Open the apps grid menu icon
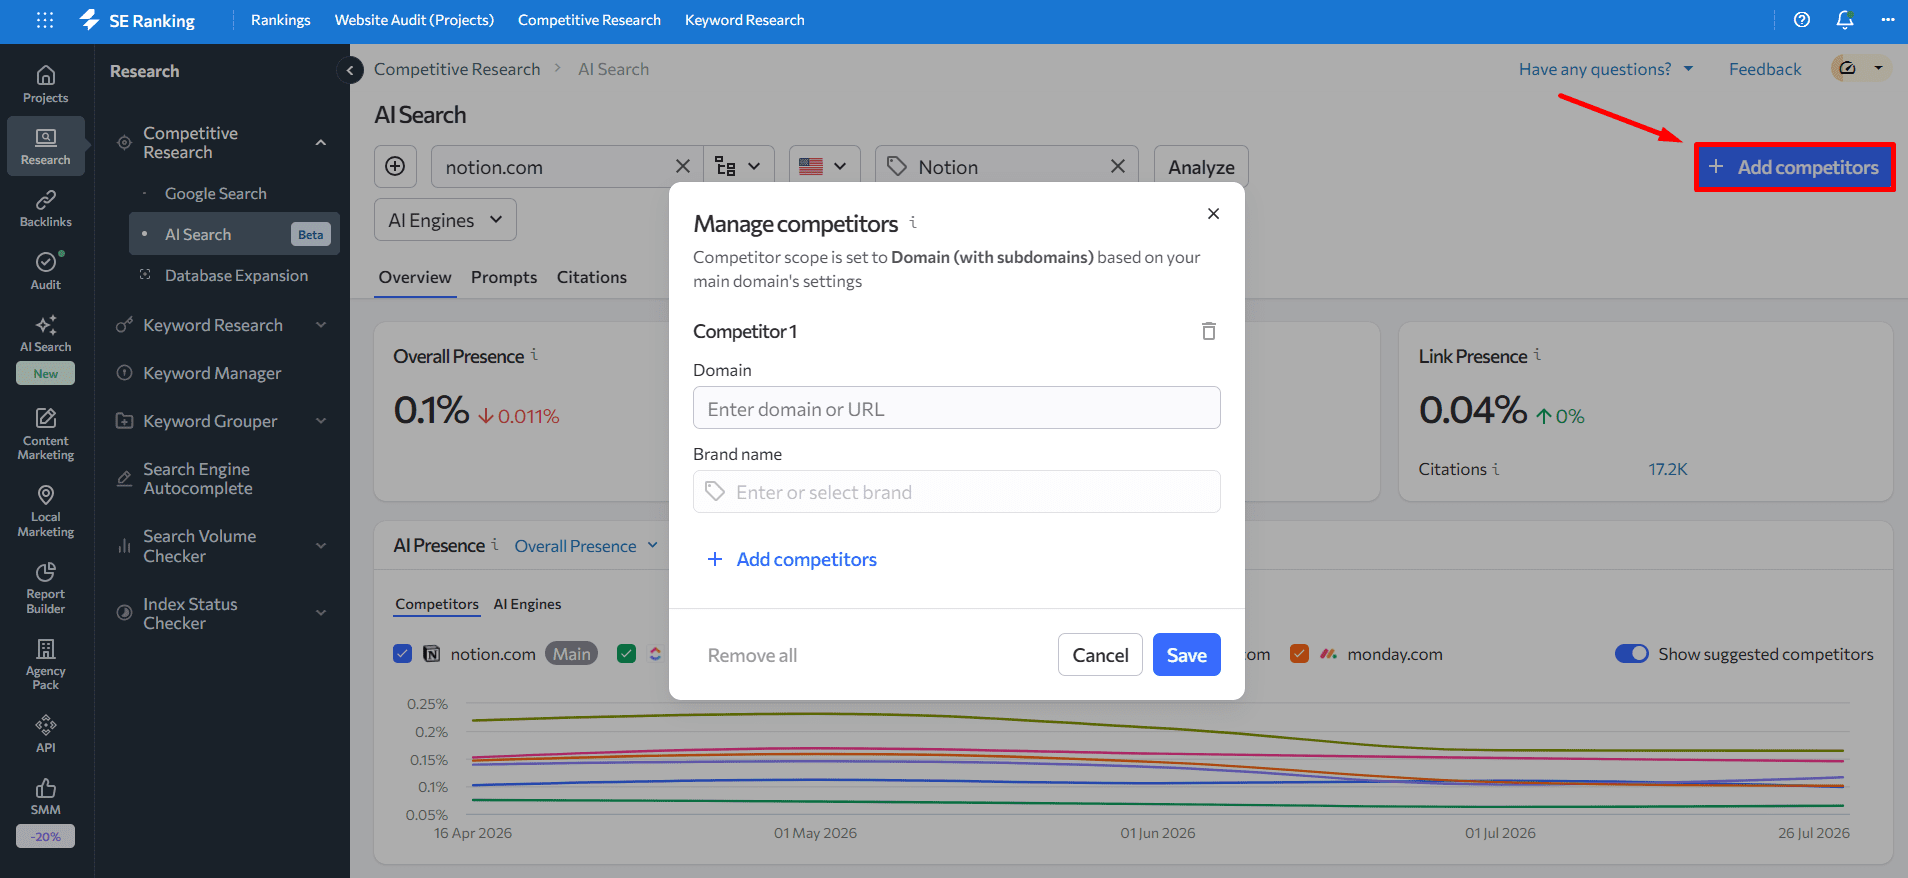 click(x=45, y=20)
